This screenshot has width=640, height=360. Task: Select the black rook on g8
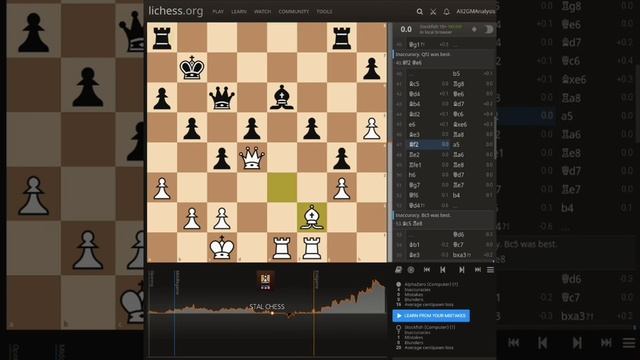(342, 38)
